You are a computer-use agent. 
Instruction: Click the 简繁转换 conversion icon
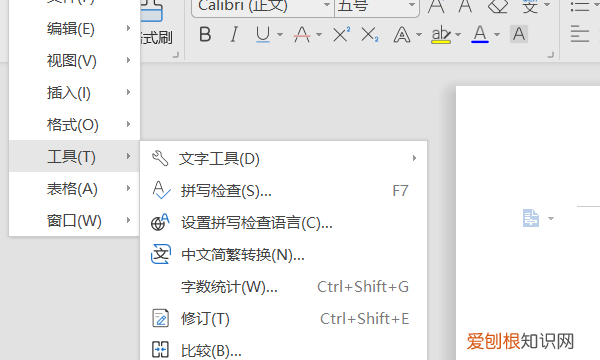[x=161, y=254]
